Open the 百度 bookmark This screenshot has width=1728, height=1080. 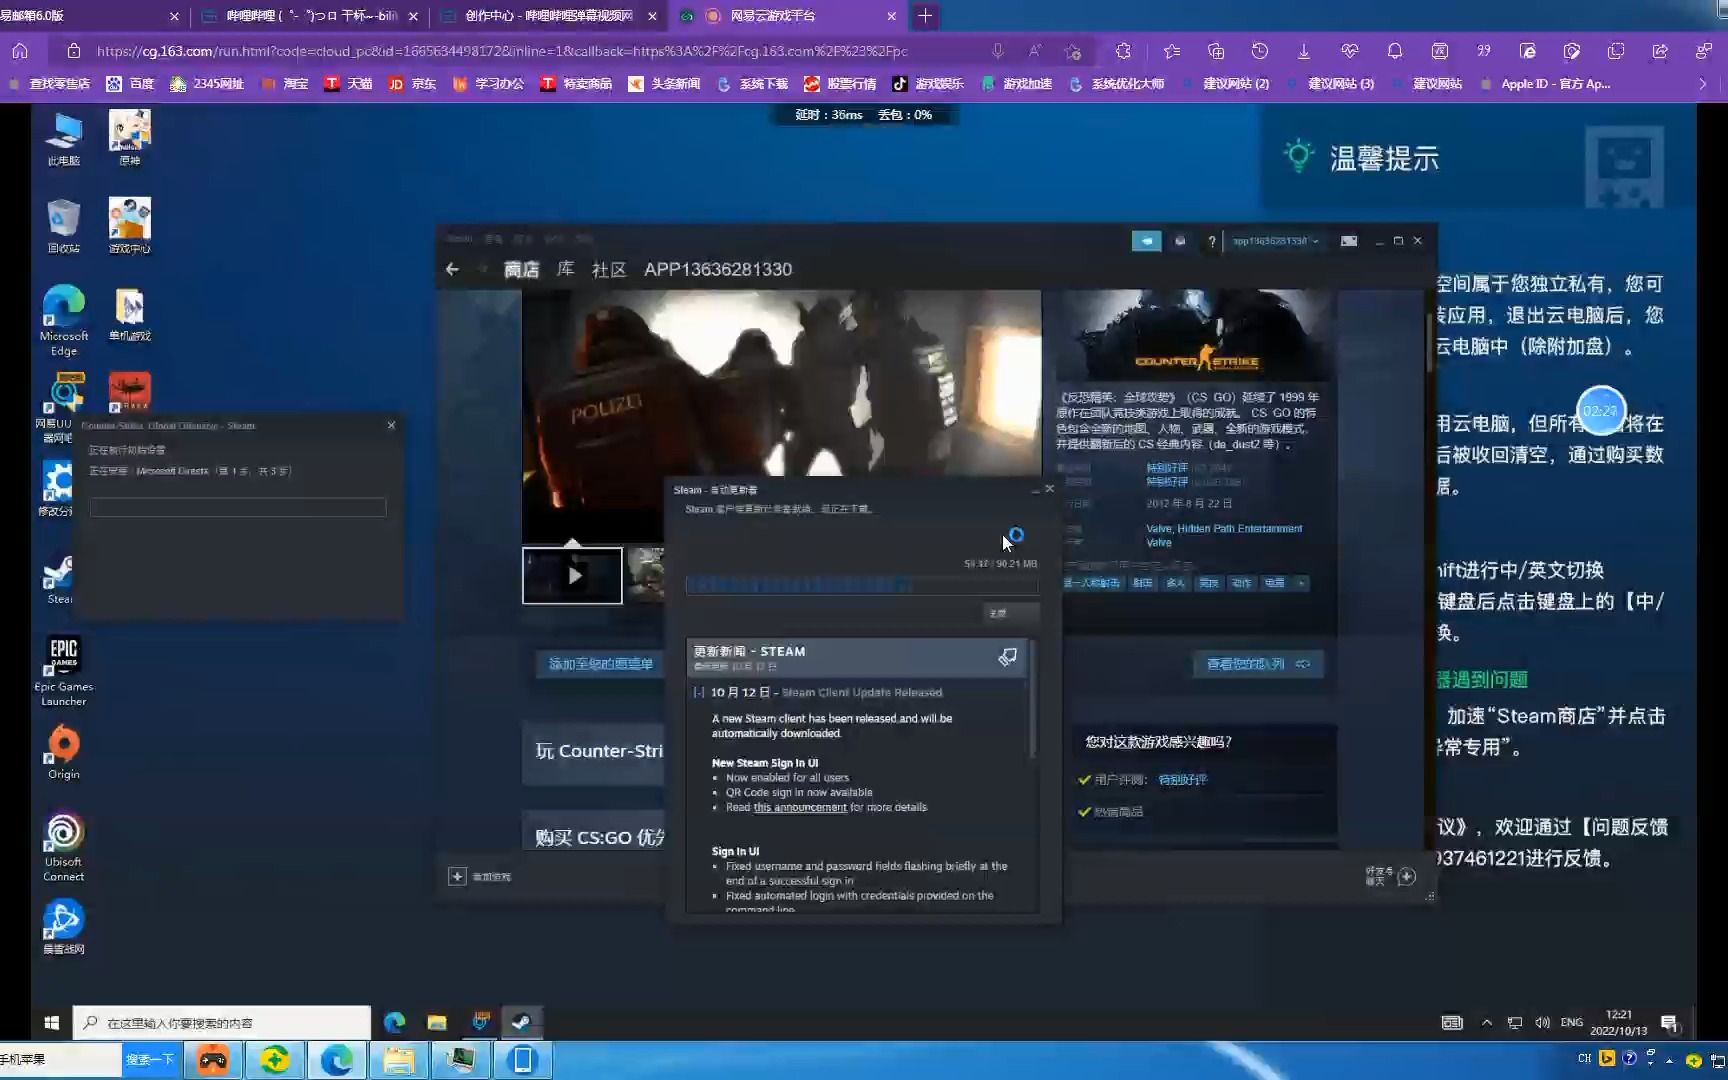130,84
